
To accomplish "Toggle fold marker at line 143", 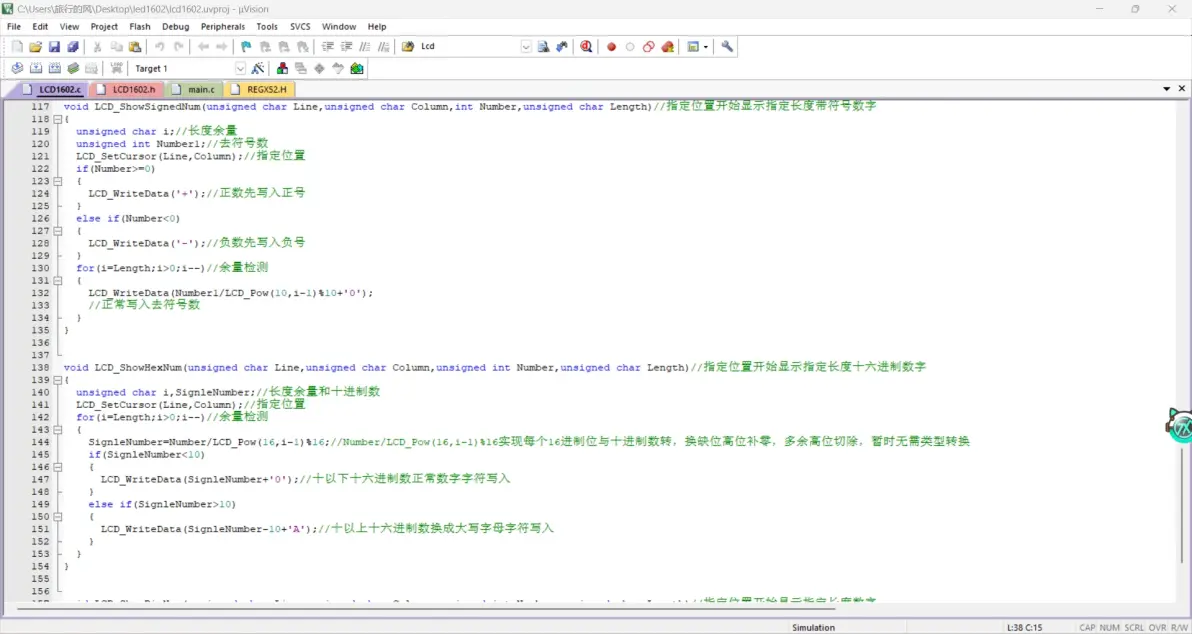I will click(57, 430).
